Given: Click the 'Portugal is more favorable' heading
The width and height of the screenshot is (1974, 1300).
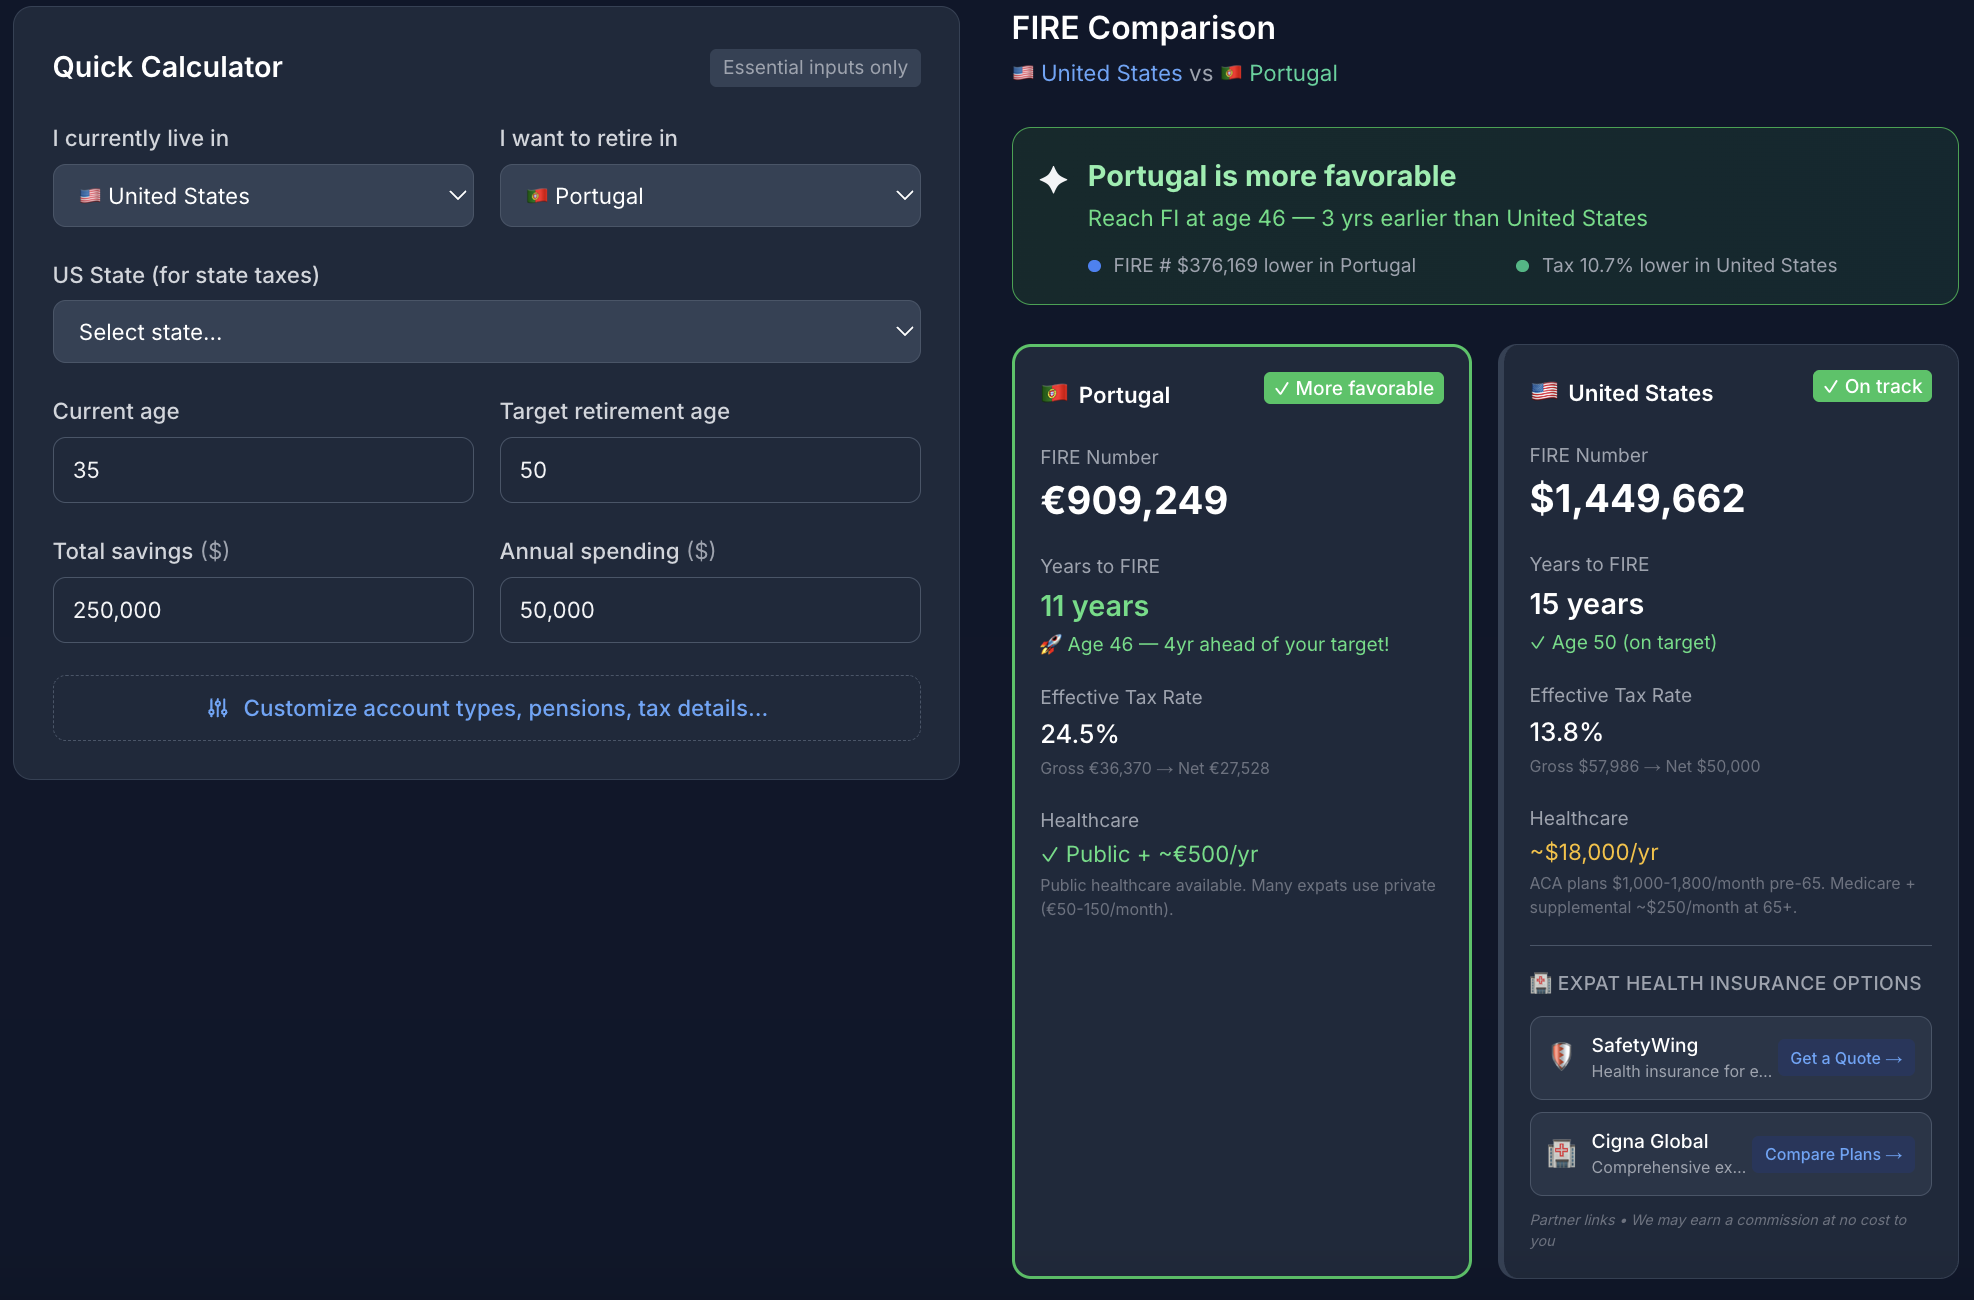Looking at the screenshot, I should pyautogui.click(x=1271, y=176).
